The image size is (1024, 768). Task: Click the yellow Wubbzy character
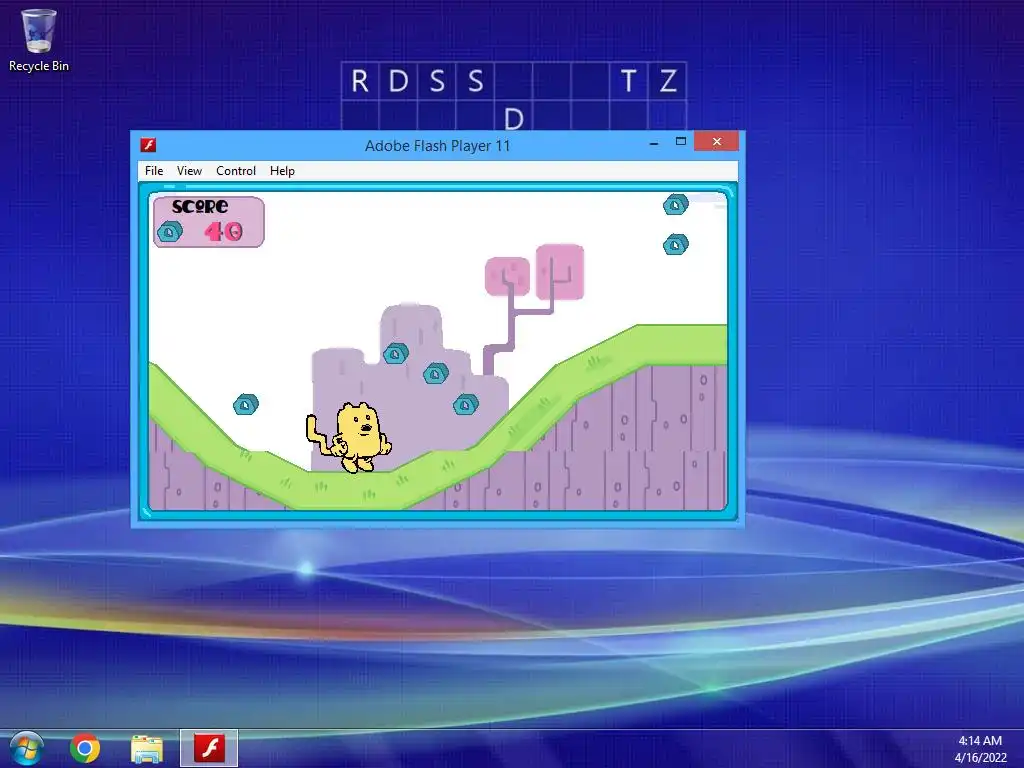351,436
